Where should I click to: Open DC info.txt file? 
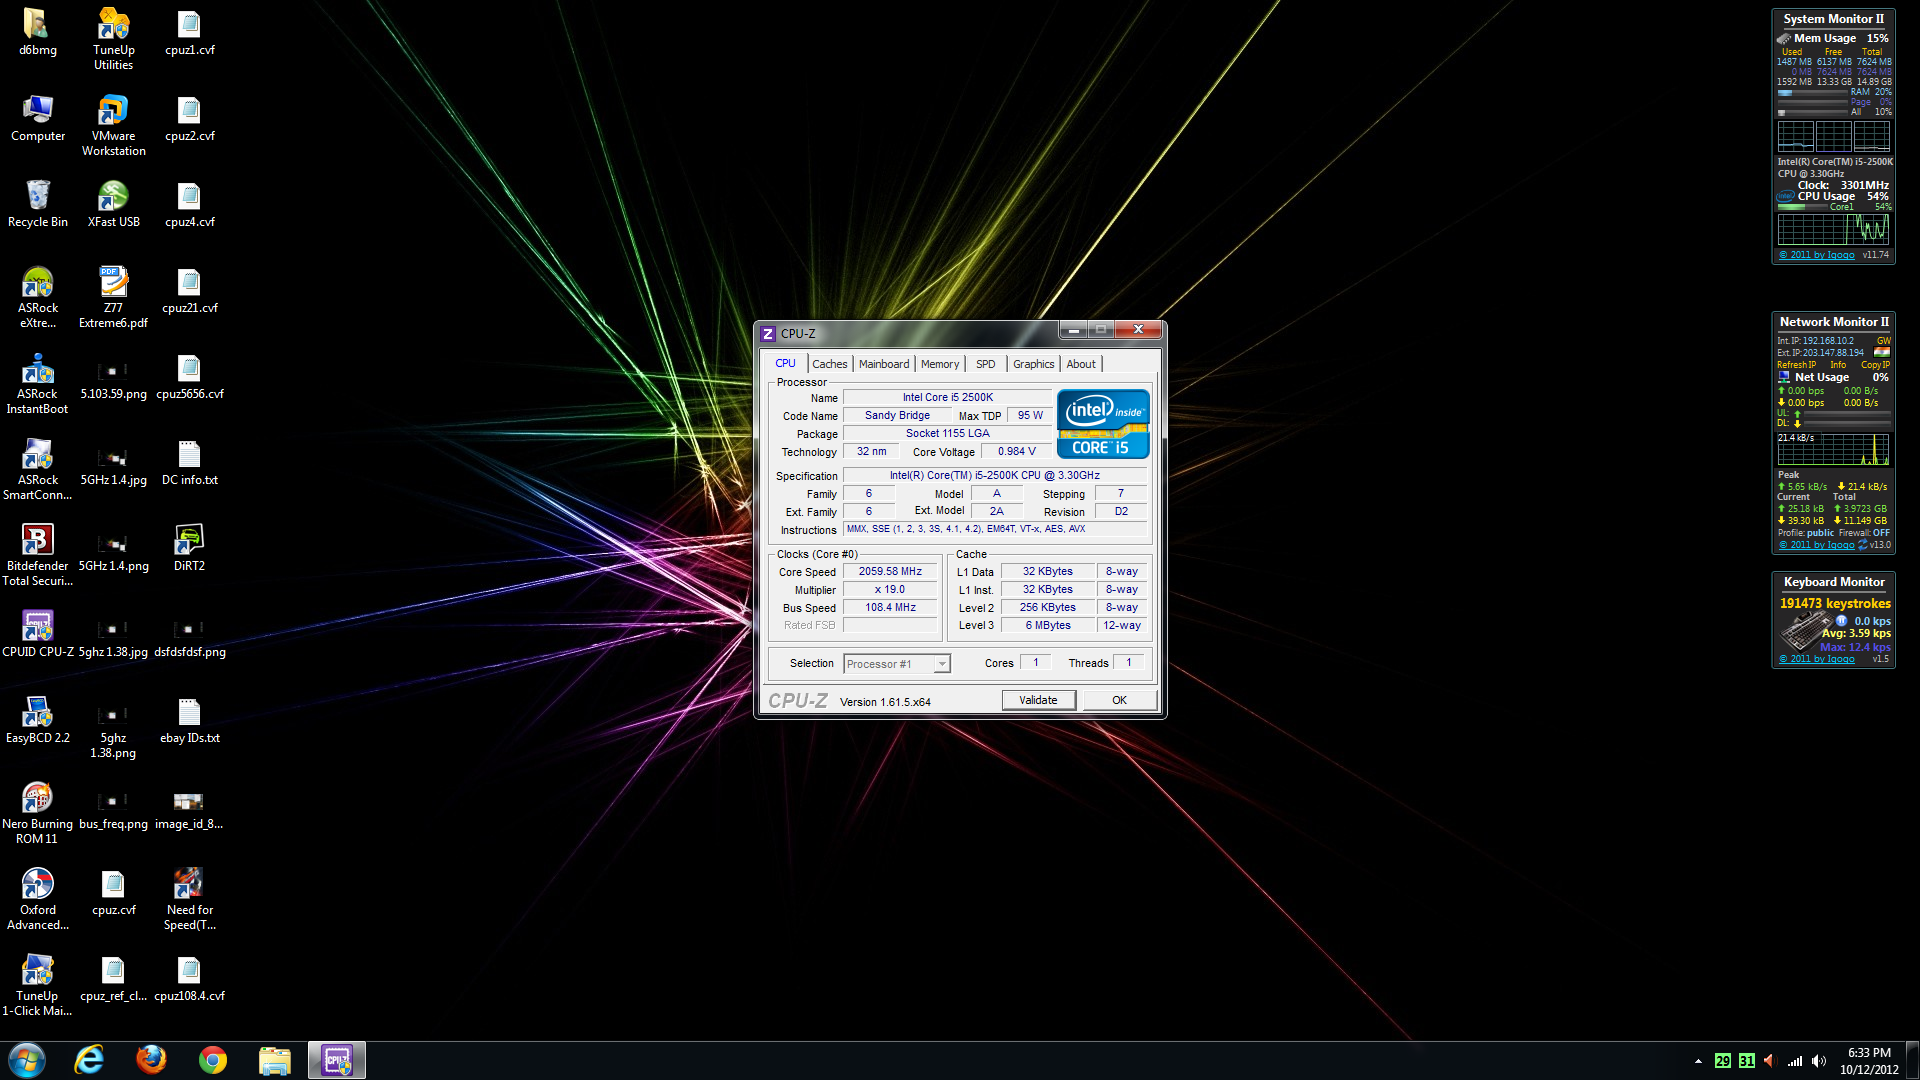pyautogui.click(x=189, y=462)
